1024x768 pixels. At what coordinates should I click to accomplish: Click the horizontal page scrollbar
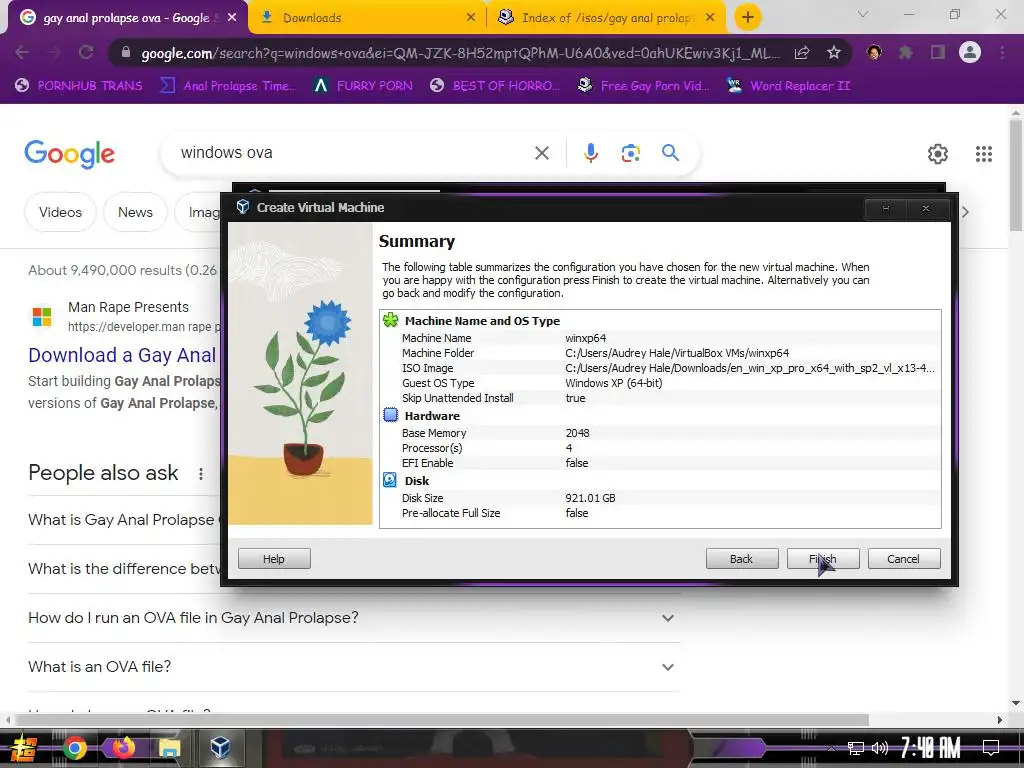point(441,720)
